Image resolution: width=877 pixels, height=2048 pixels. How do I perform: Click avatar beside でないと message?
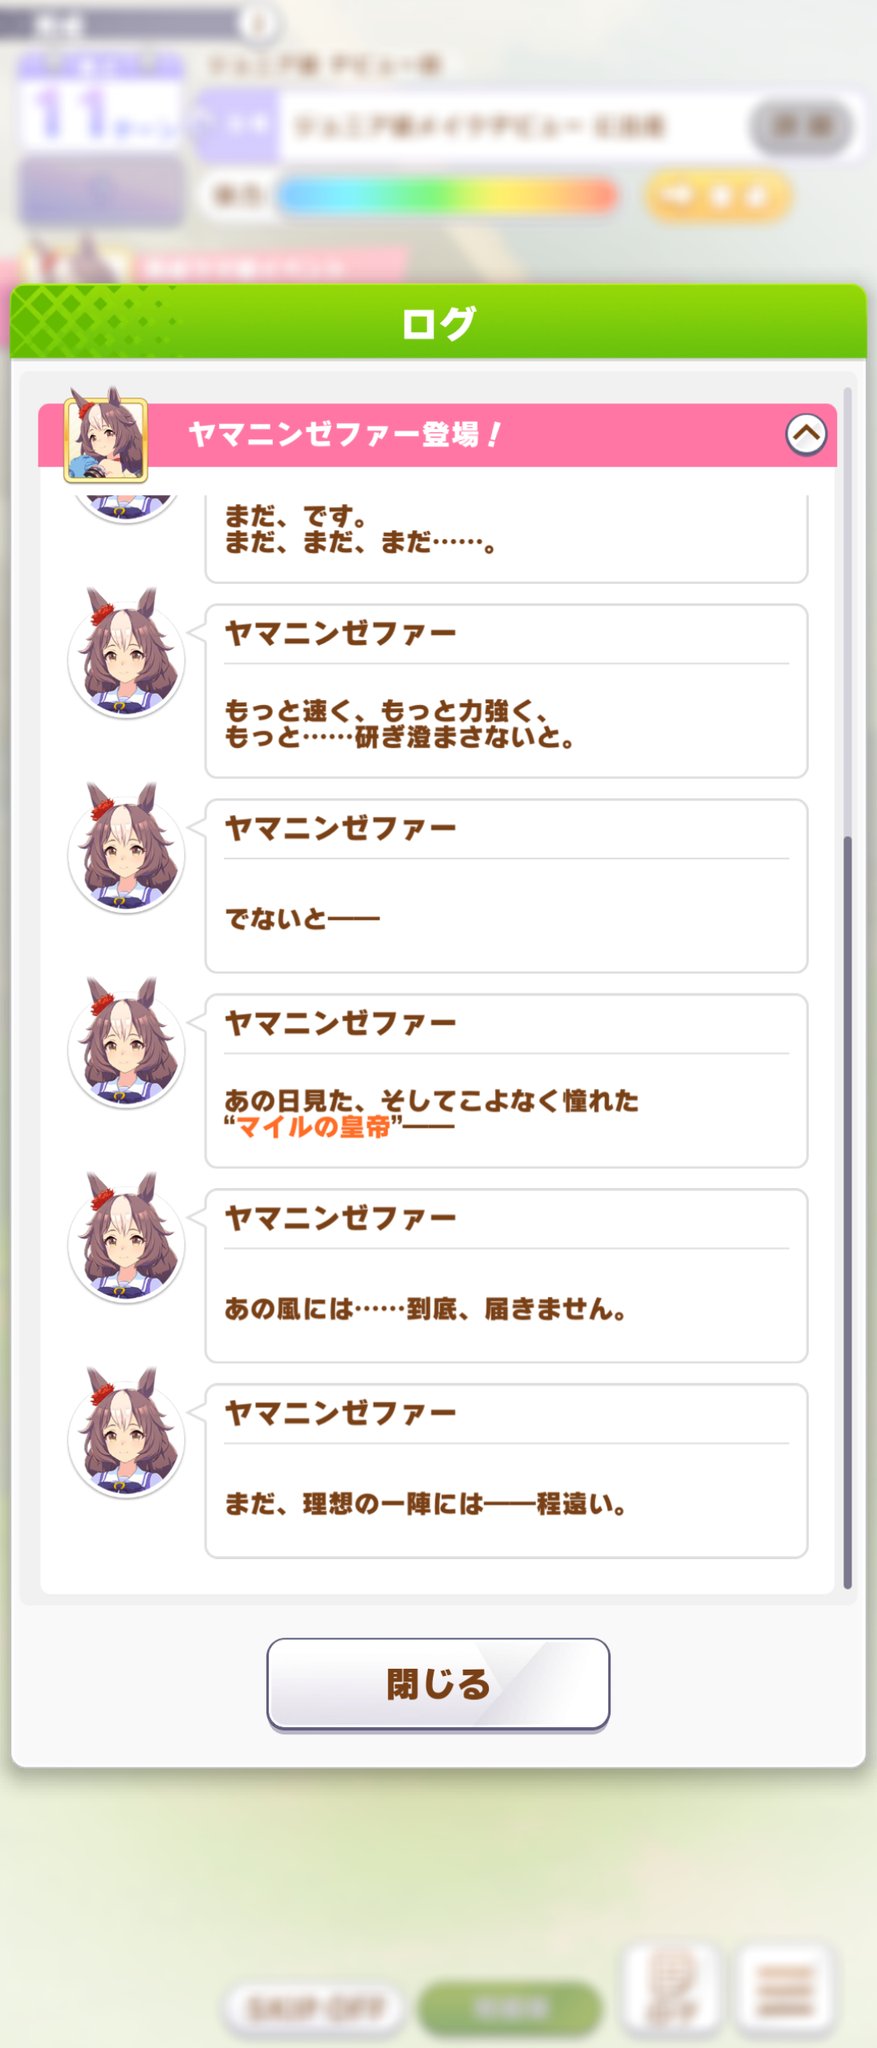(126, 849)
